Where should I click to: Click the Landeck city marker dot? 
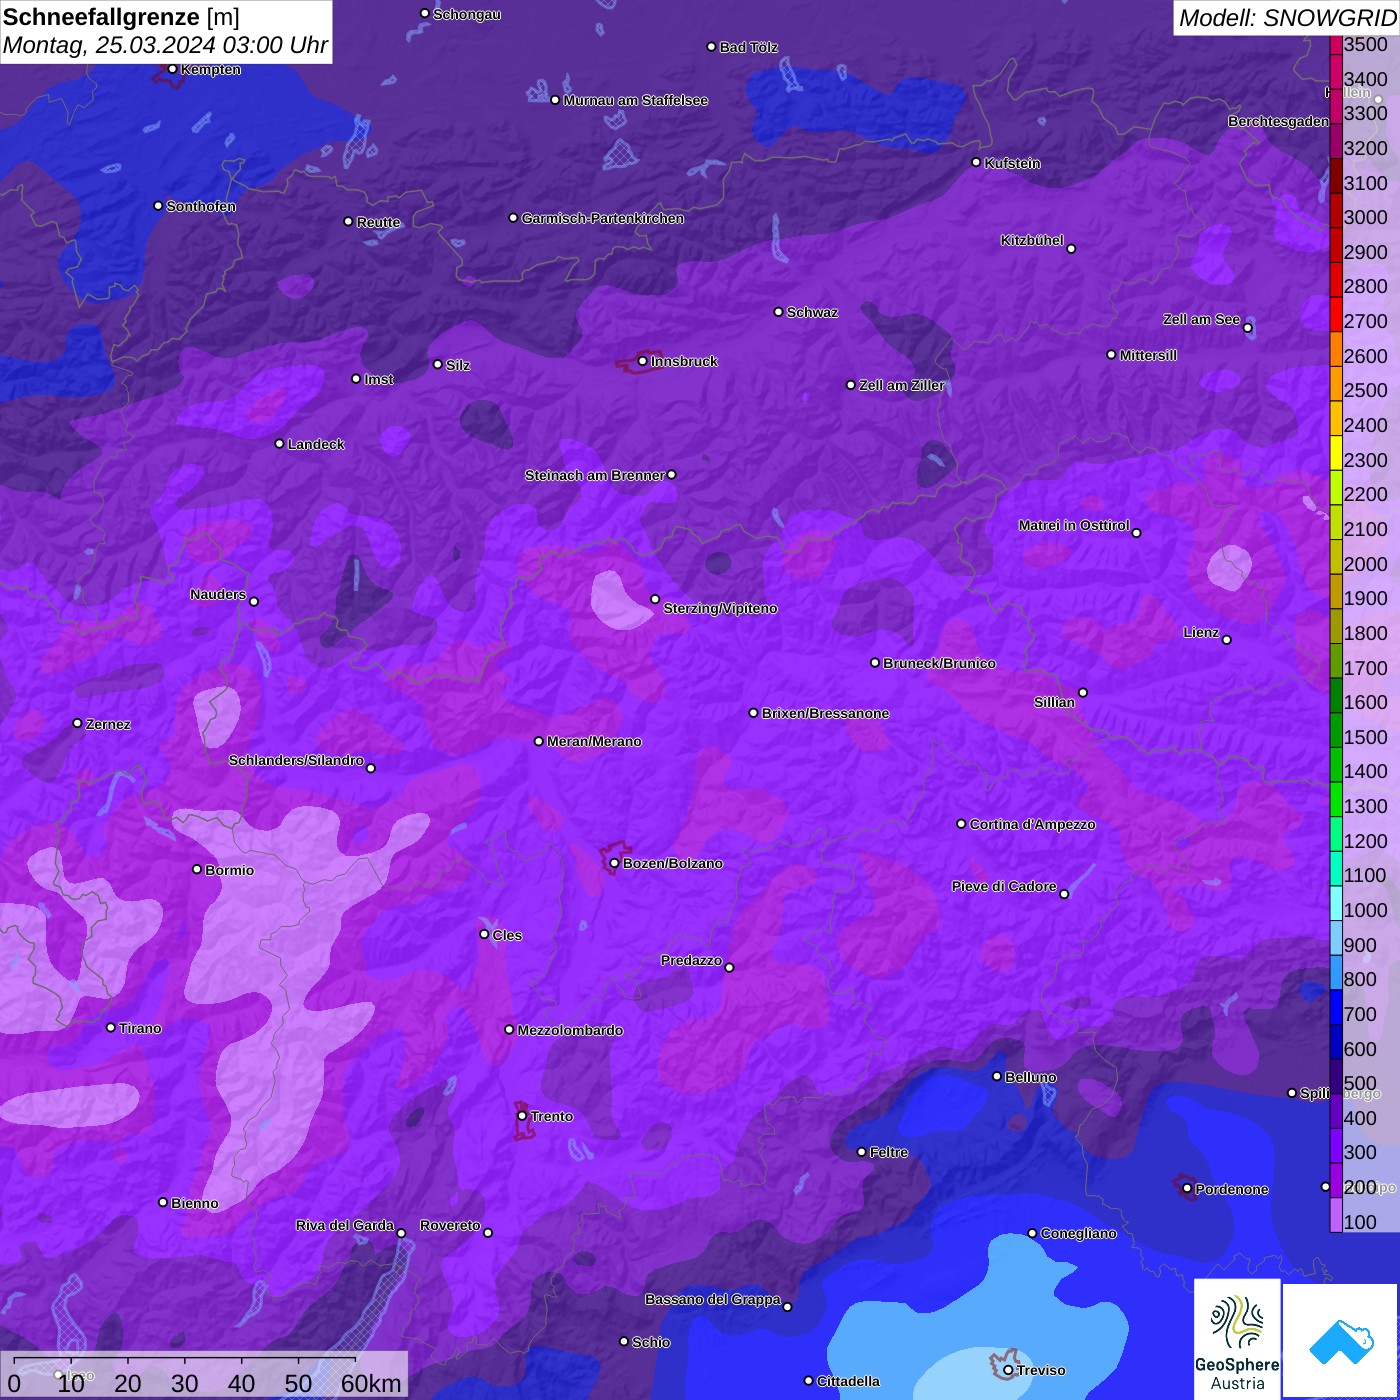pyautogui.click(x=280, y=443)
